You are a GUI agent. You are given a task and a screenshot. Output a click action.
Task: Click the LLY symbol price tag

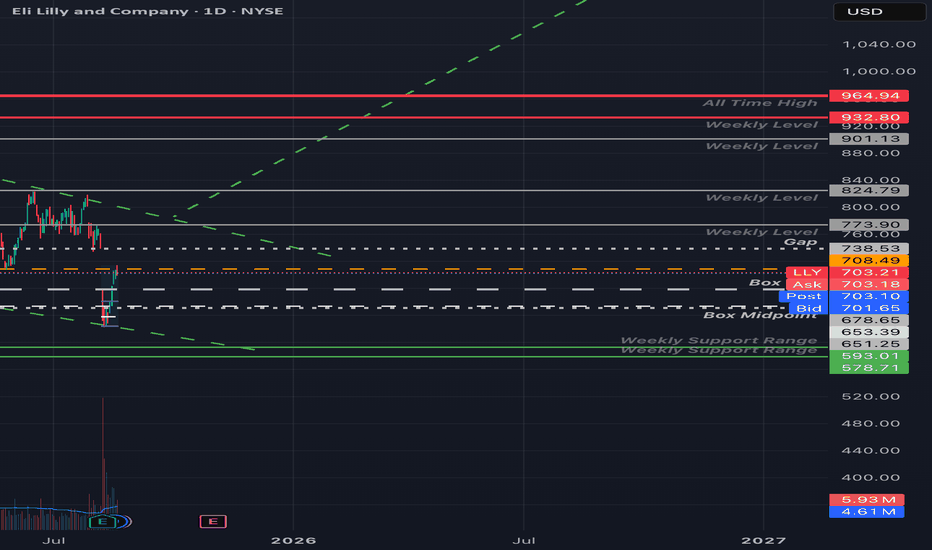coord(807,272)
